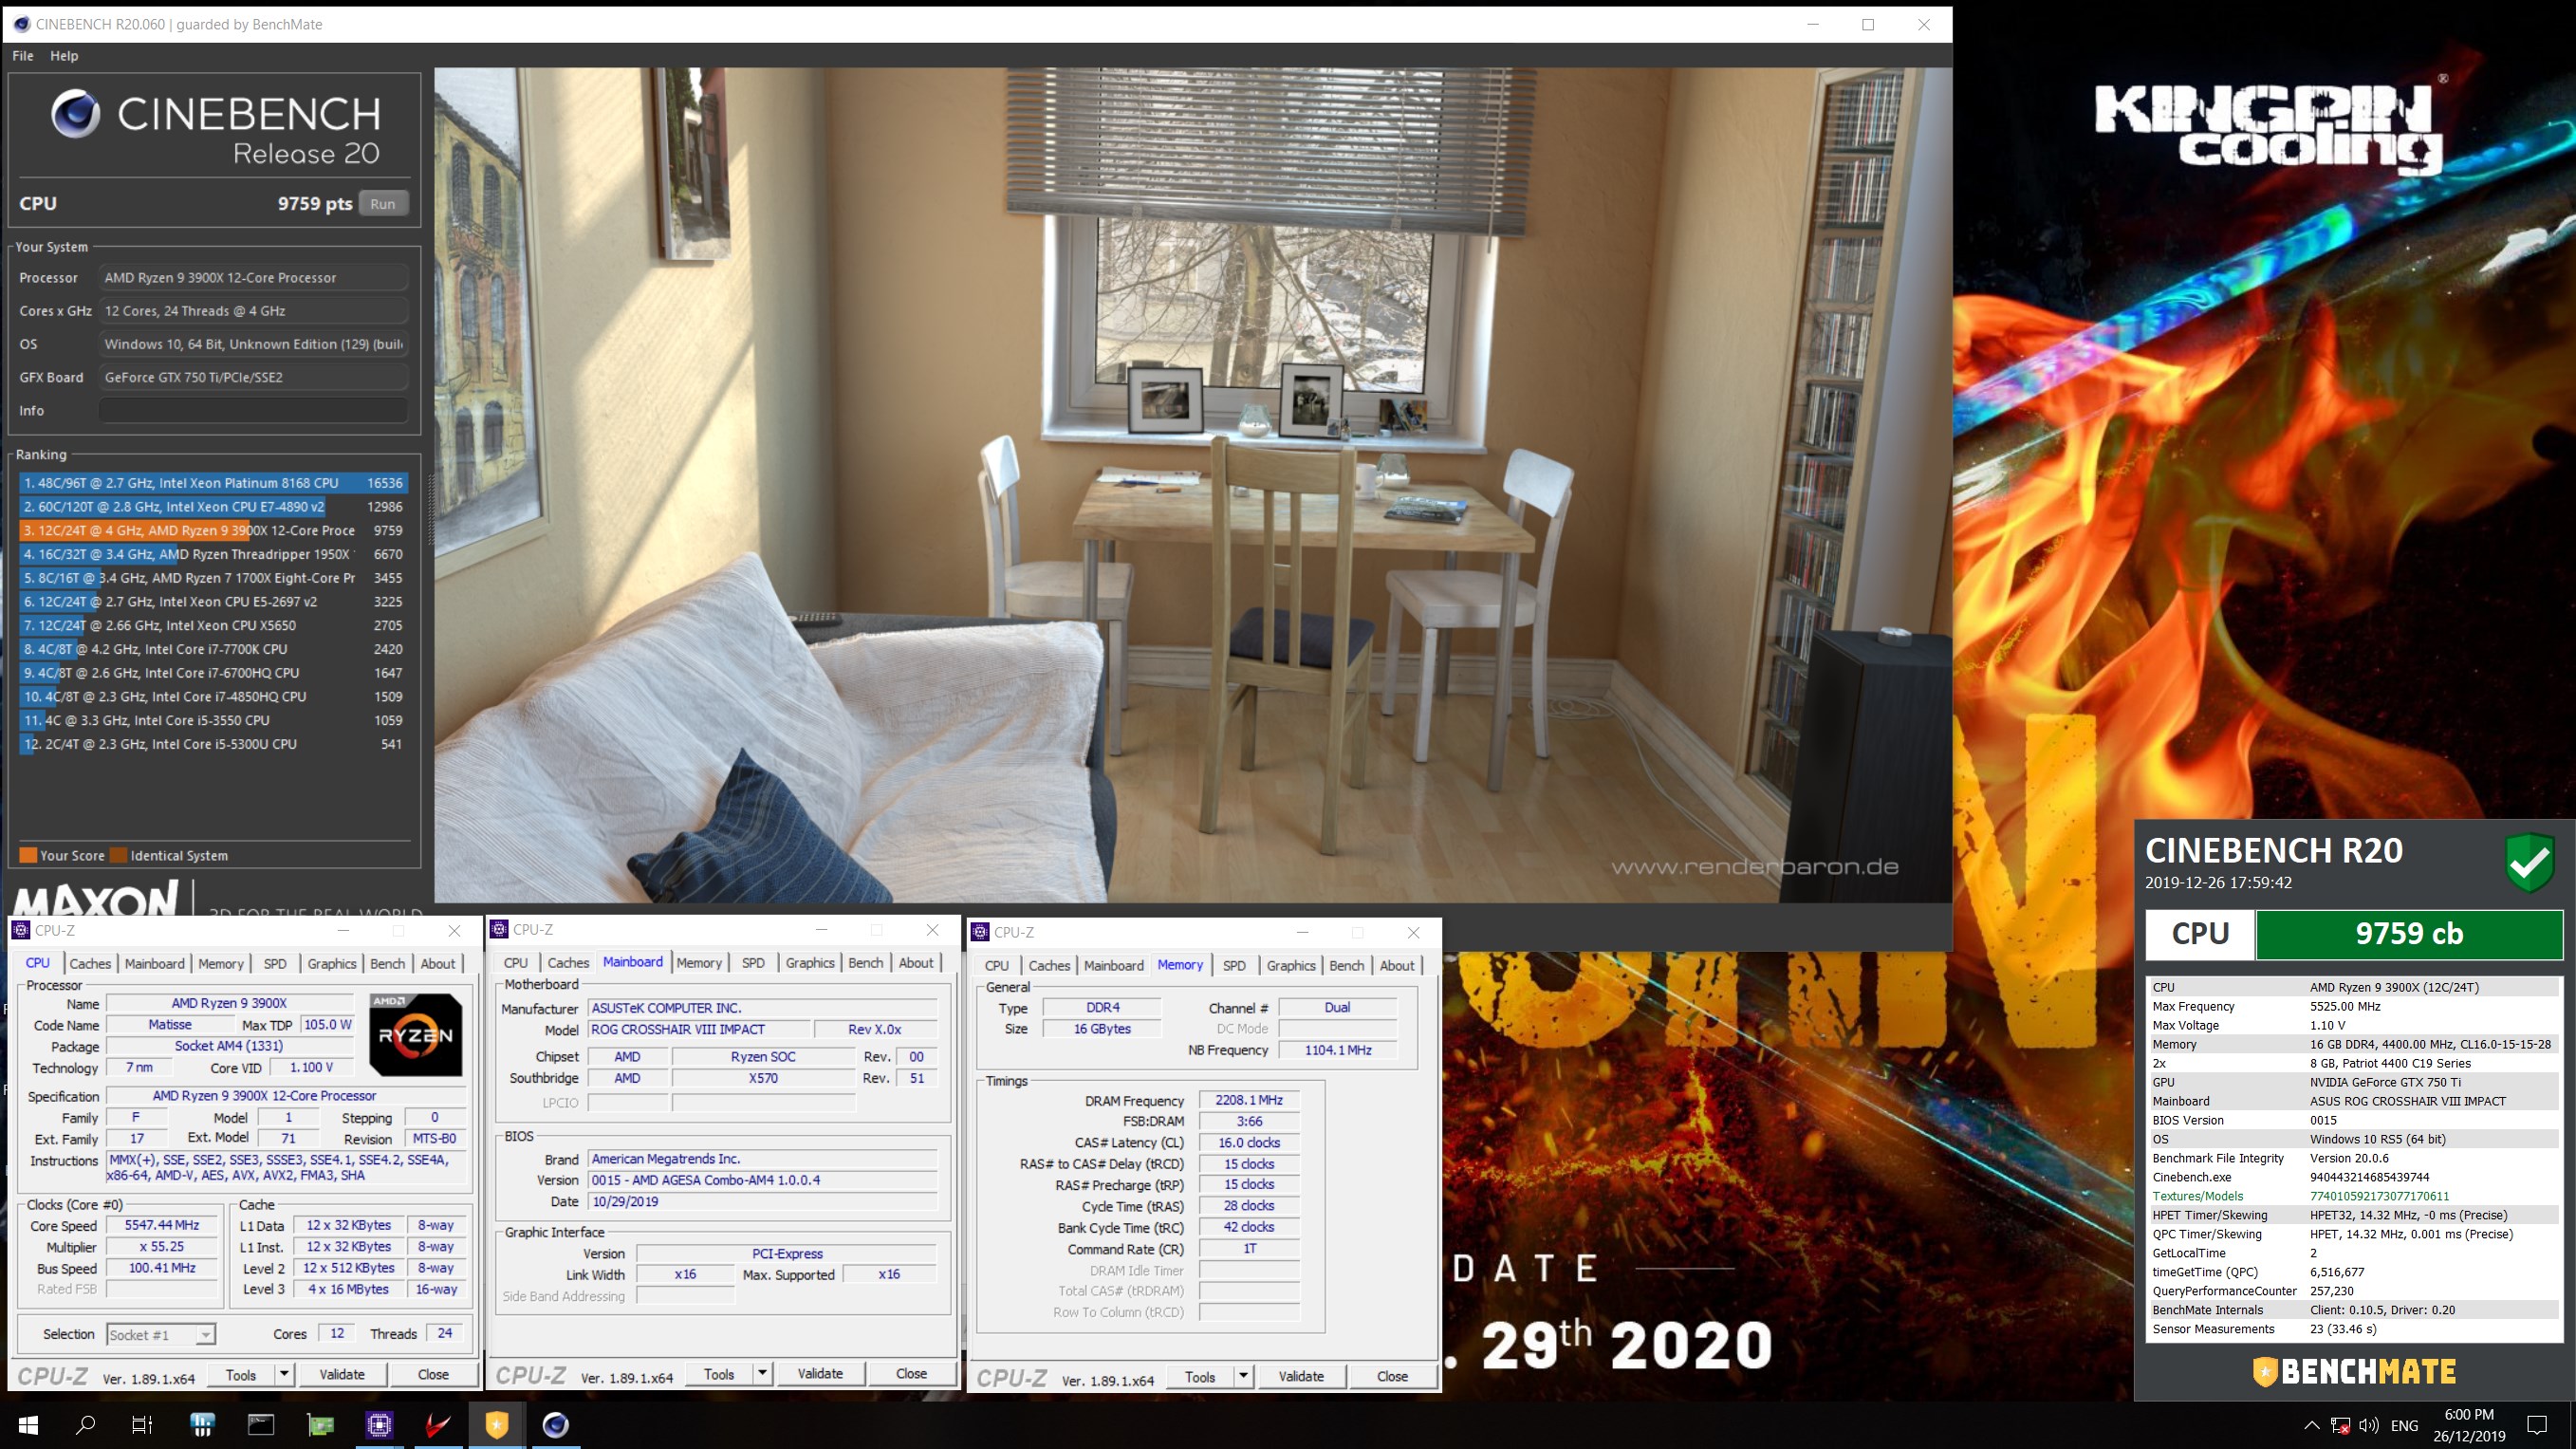Open Task View in the taskbar
This screenshot has height=1449, width=2576.
pyautogui.click(x=142, y=1424)
